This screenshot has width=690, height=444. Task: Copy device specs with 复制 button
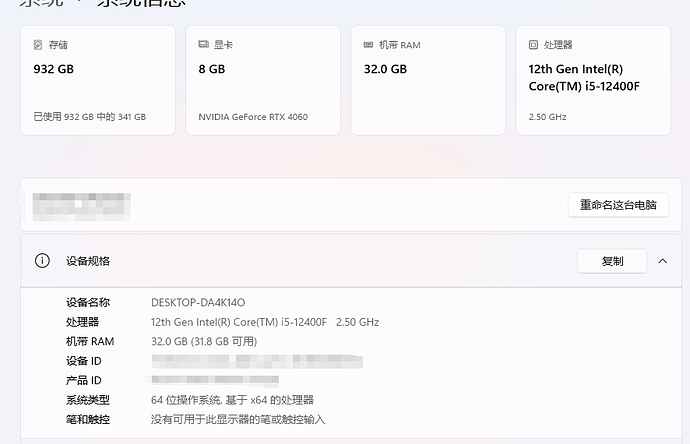612,261
